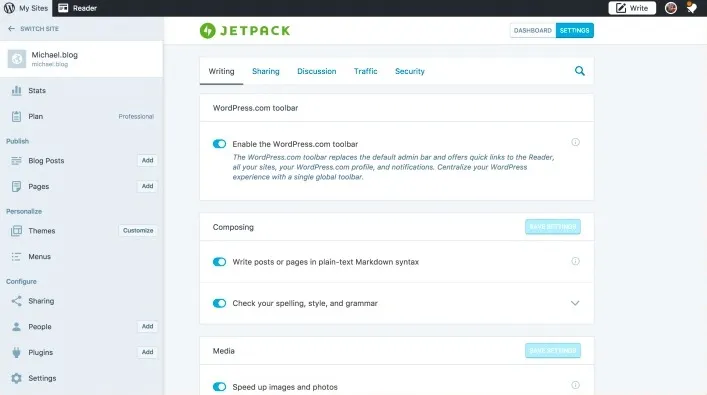Viewport: 707px width, 395px height.
Task: Show info for WordPress.com toolbar setting
Action: click(x=575, y=142)
